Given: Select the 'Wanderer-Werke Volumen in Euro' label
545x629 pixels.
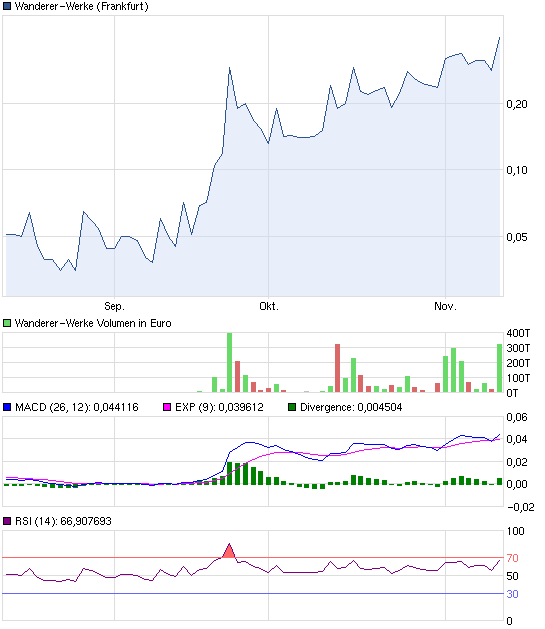Looking at the screenshot, I should (x=93, y=323).
